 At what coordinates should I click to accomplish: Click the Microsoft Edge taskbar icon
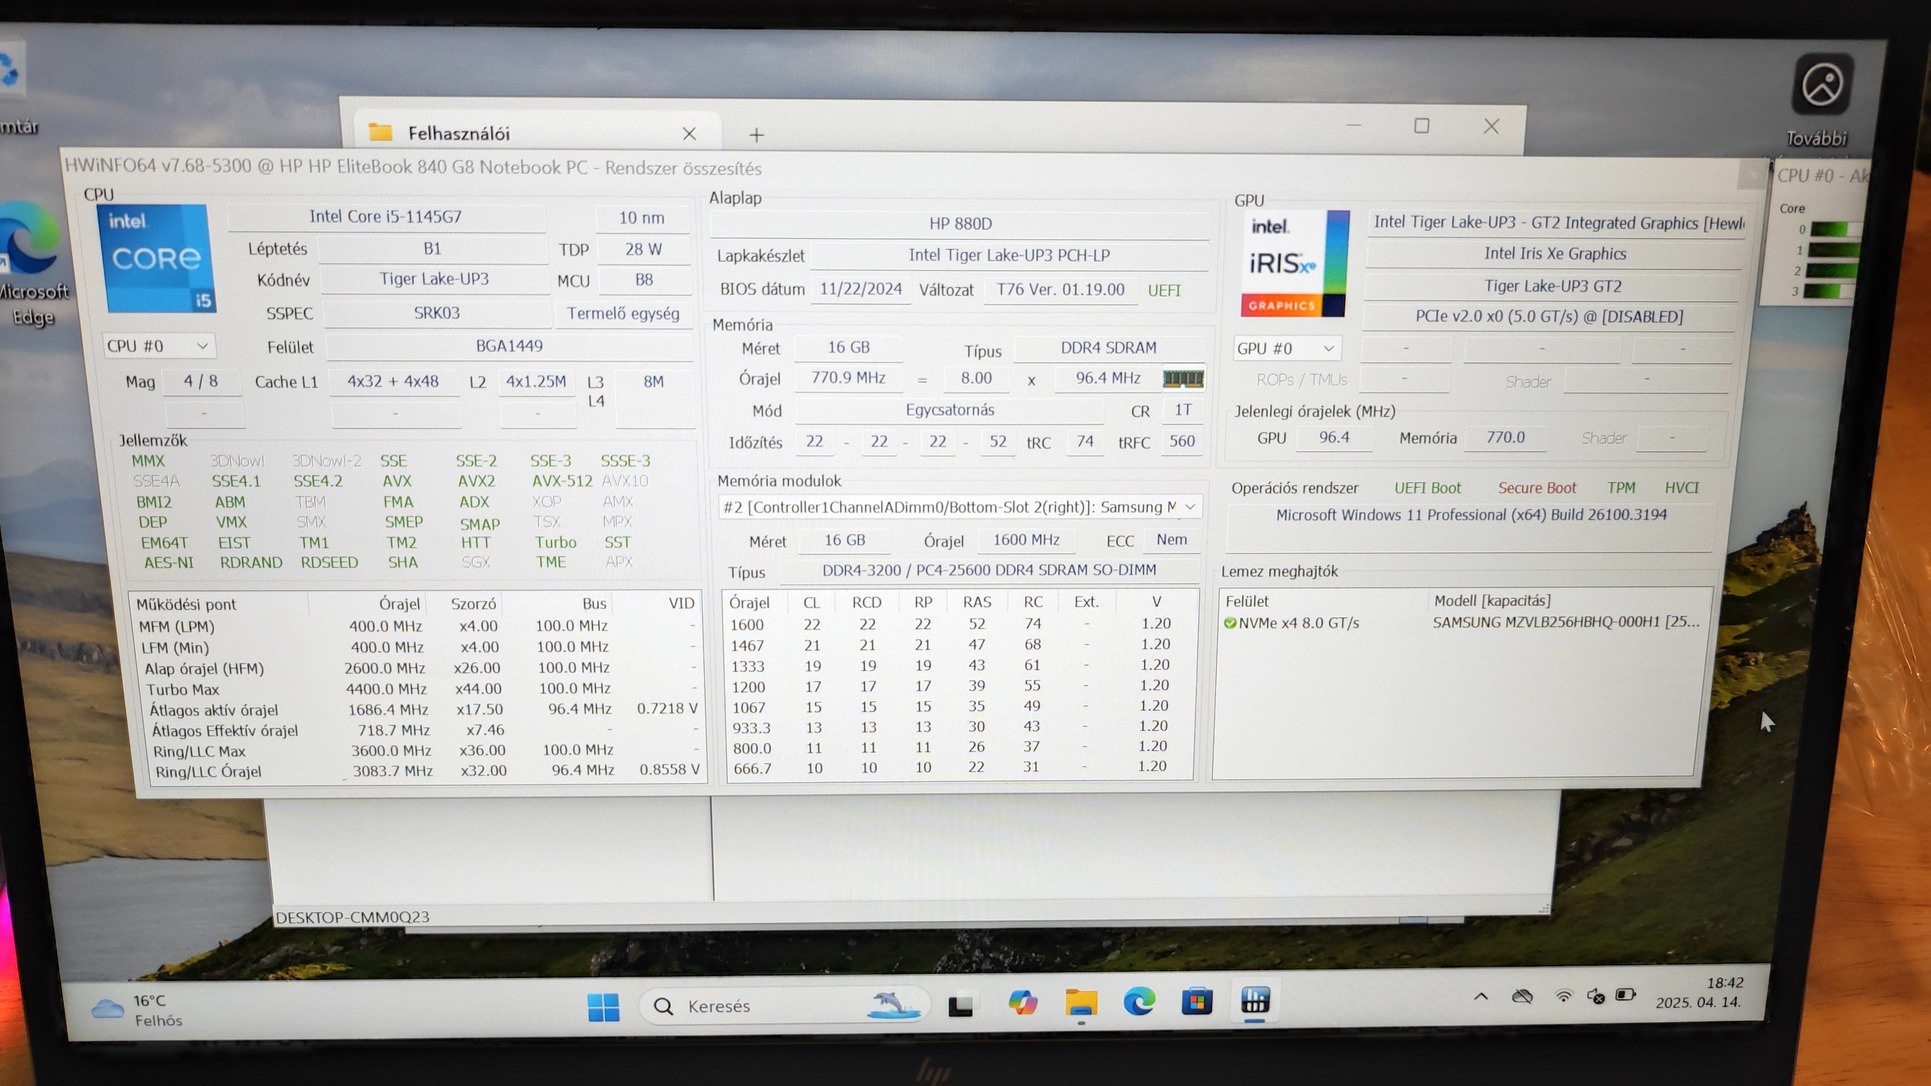[1138, 1002]
